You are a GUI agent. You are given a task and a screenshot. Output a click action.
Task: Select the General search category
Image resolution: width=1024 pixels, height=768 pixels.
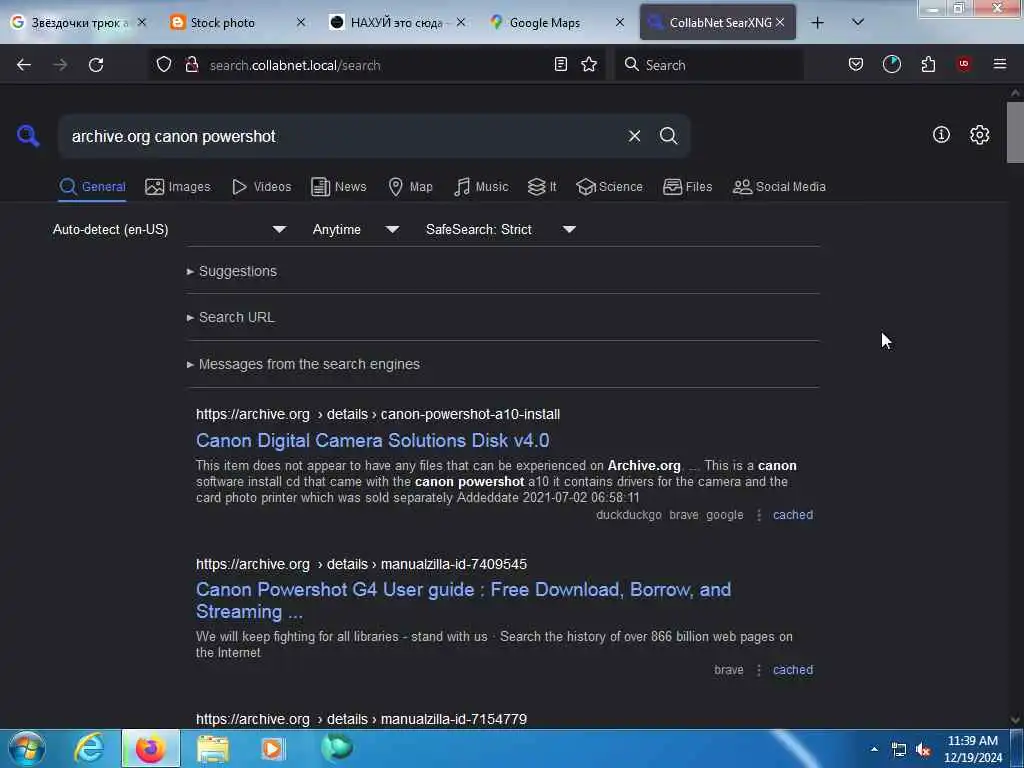(x=92, y=187)
